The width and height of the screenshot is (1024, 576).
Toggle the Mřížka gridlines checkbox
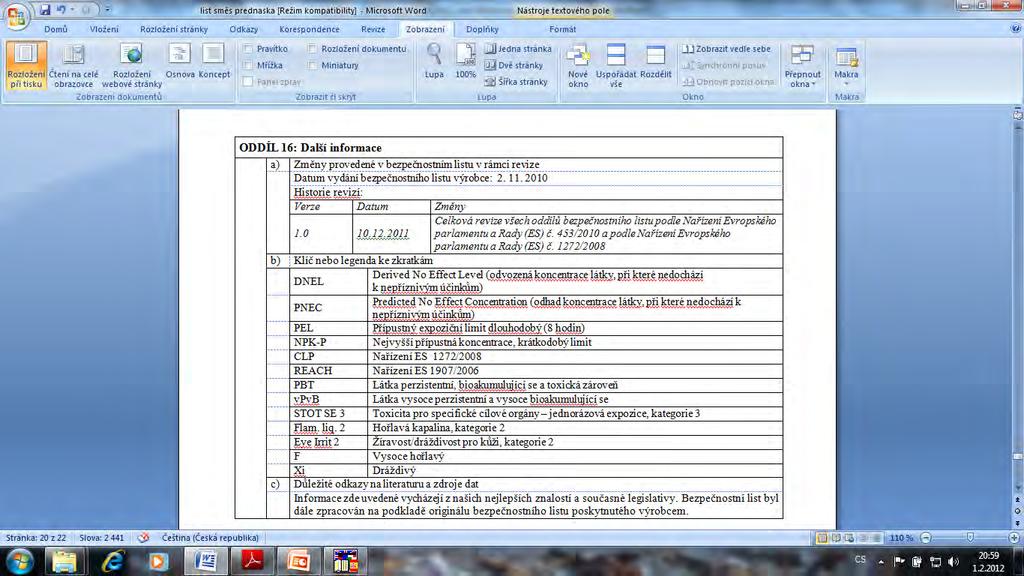[x=248, y=65]
